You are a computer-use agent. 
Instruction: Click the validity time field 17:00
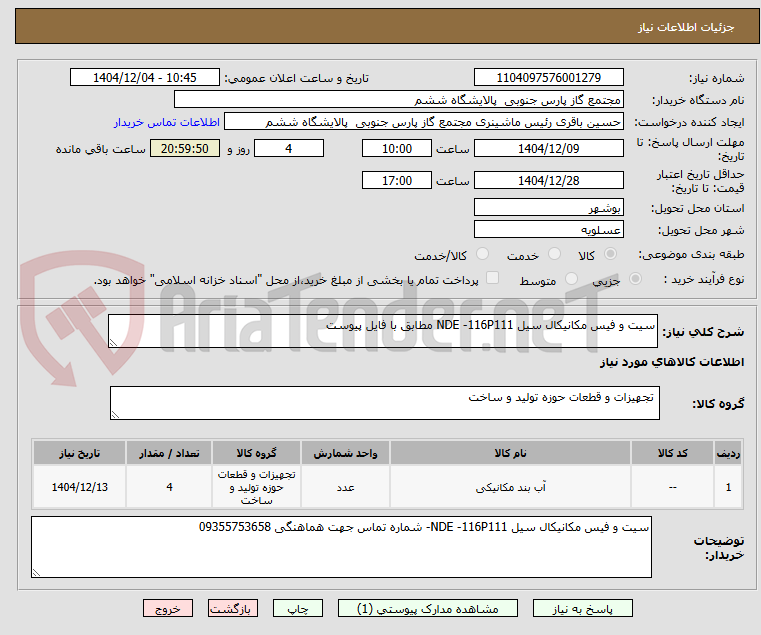(397, 180)
